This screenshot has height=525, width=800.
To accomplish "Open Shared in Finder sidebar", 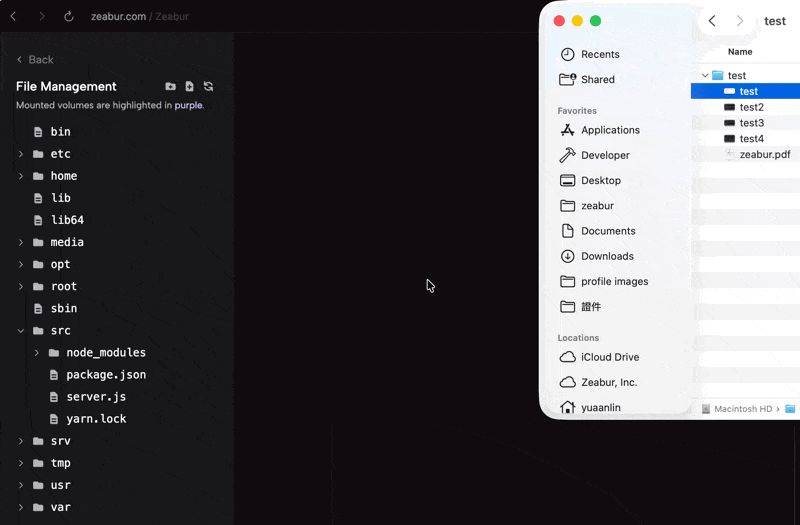I will pyautogui.click(x=587, y=80).
